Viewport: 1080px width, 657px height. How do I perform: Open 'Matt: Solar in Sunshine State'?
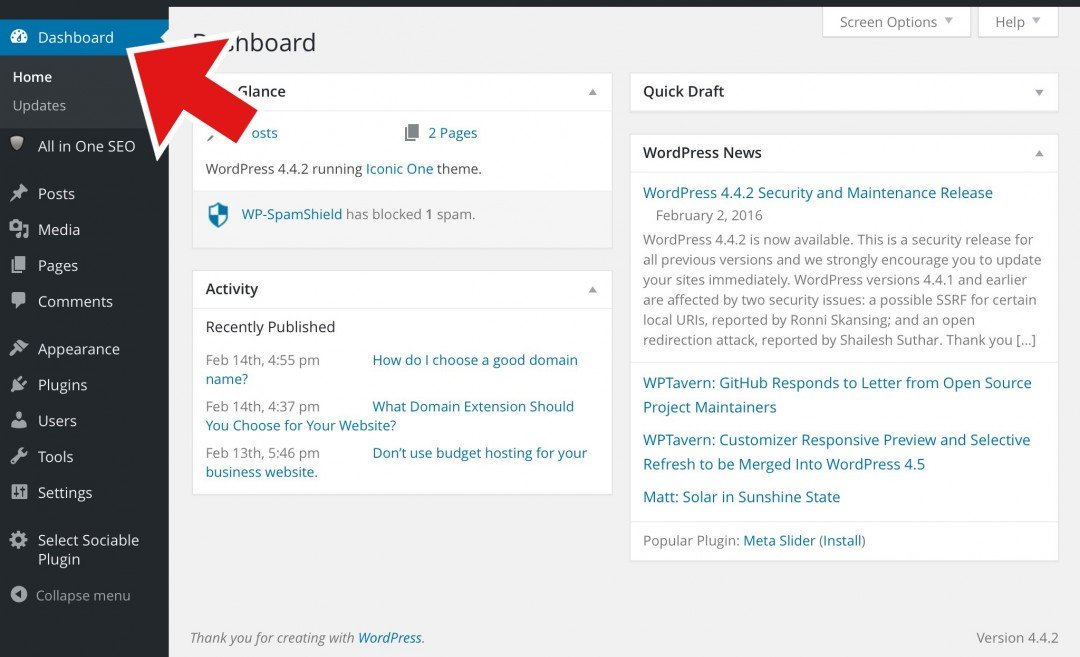741,497
